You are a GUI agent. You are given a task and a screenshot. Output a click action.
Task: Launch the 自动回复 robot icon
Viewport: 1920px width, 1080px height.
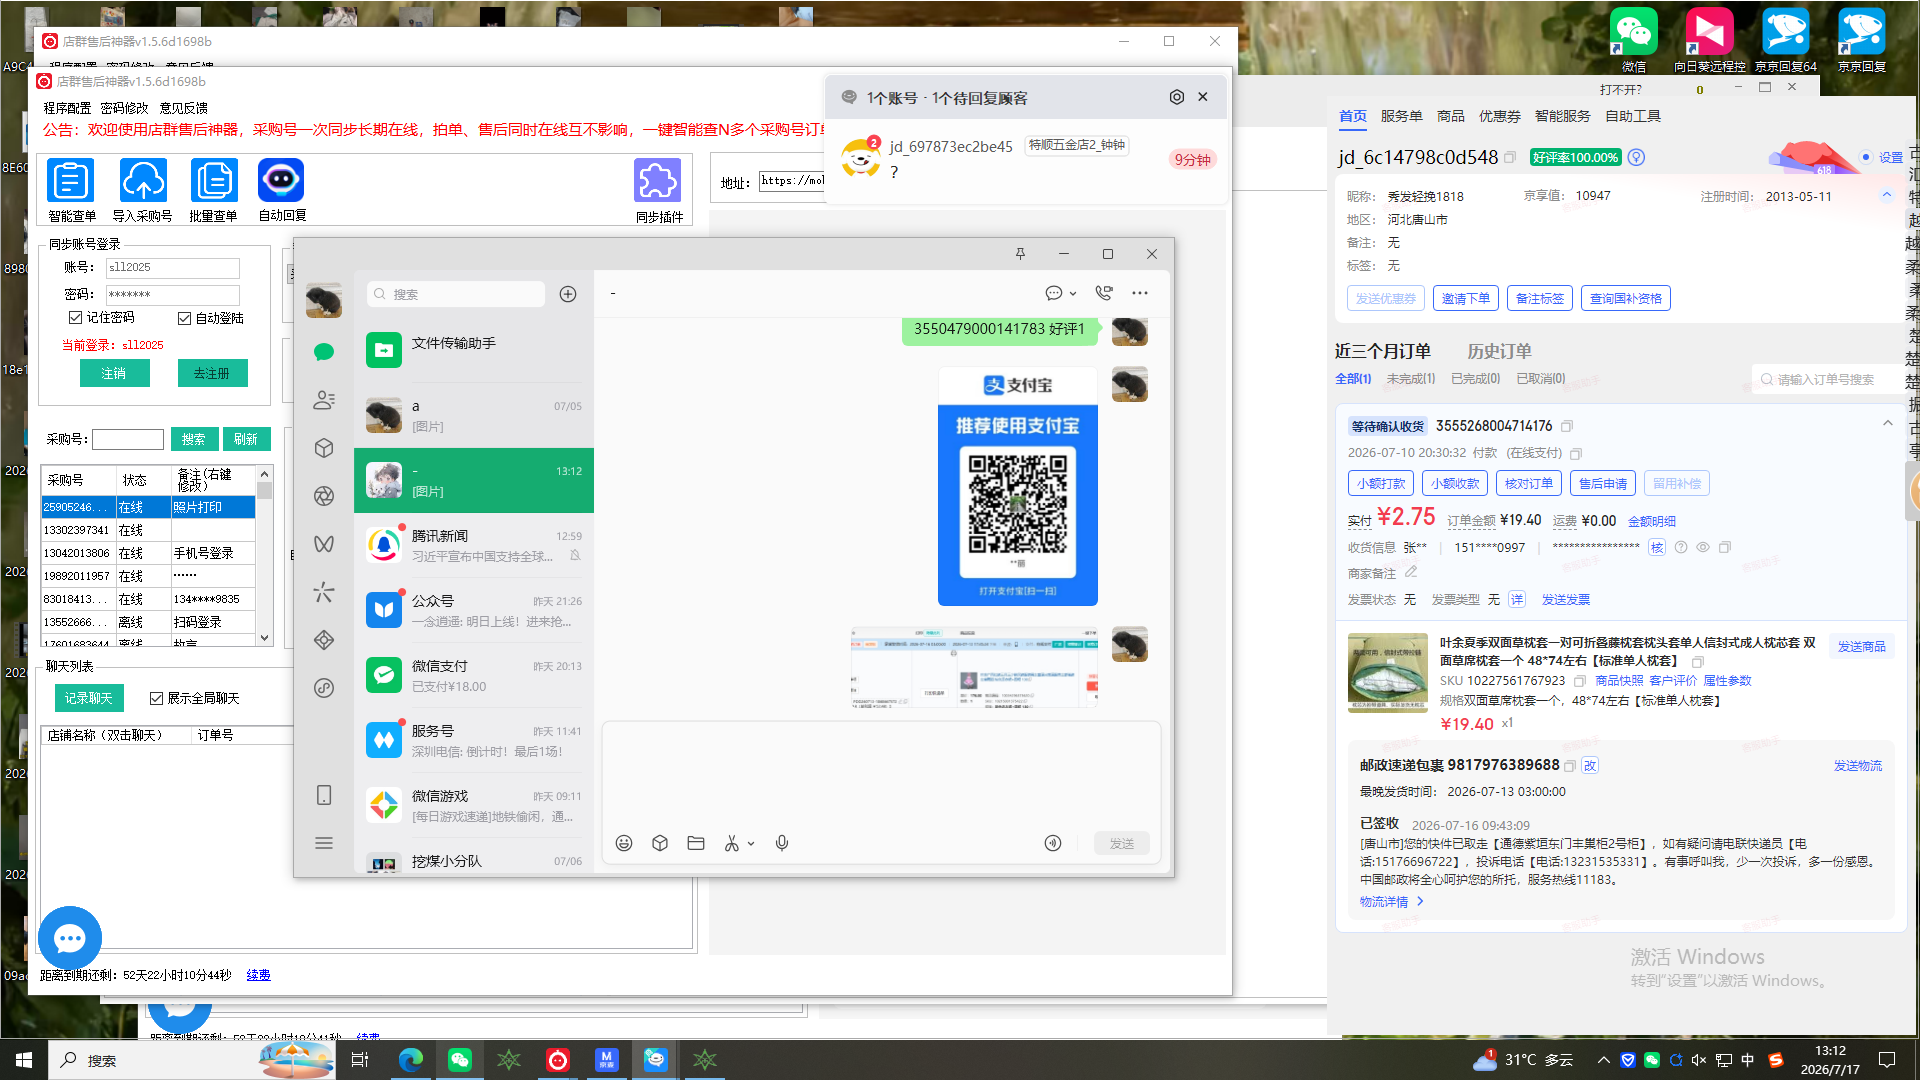tap(281, 181)
